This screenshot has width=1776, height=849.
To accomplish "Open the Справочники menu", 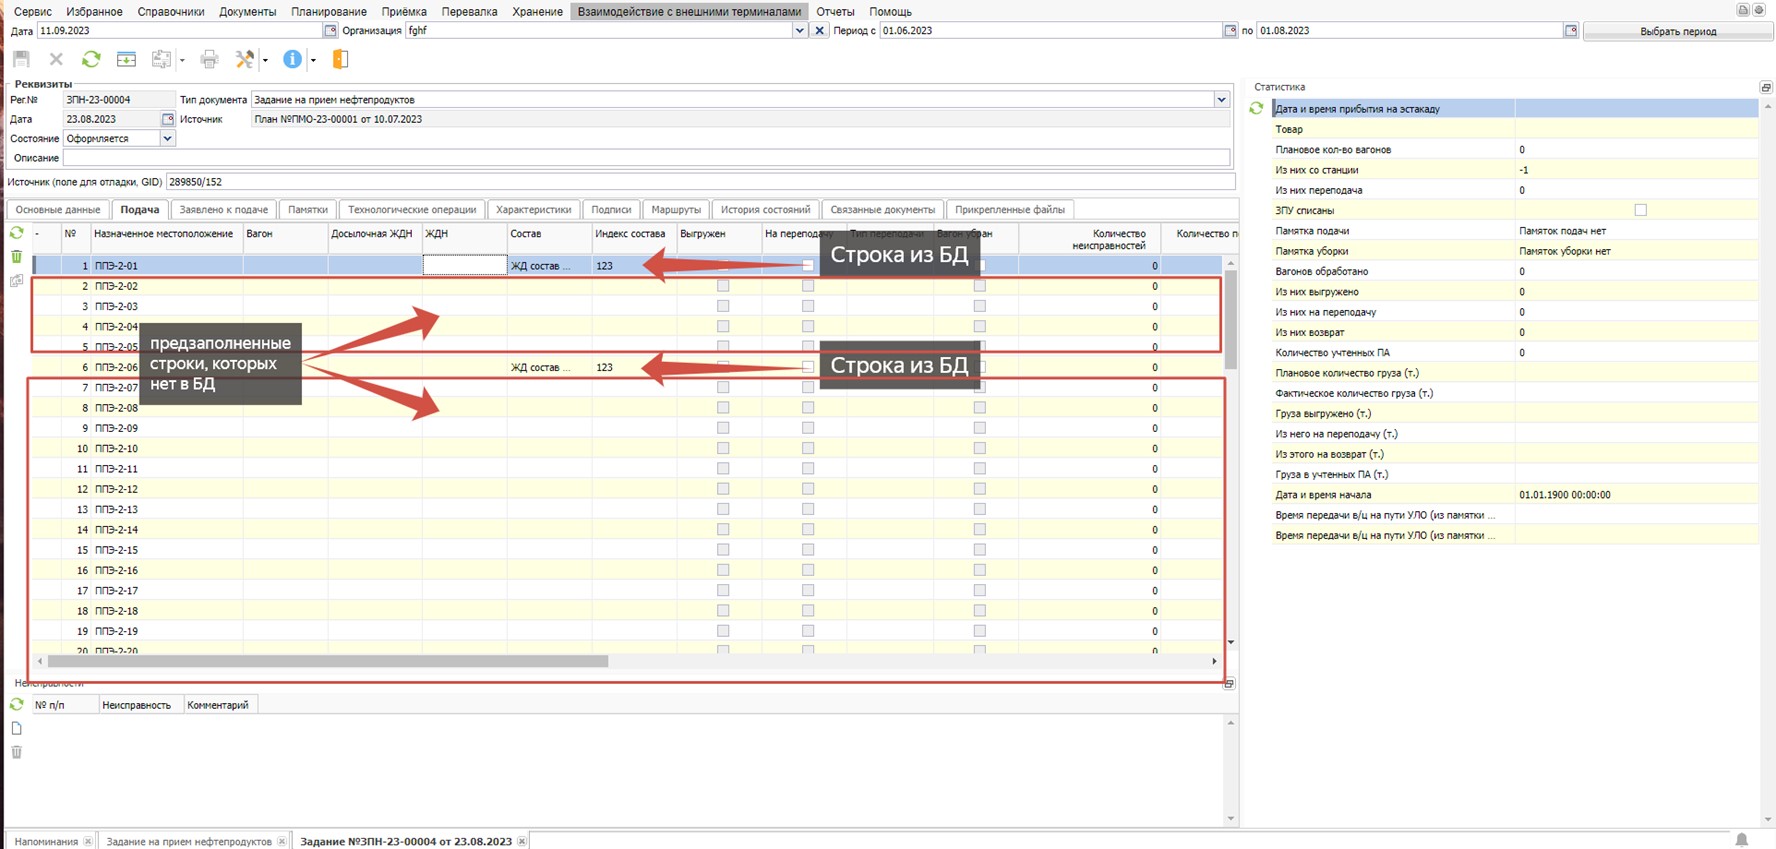I will click(170, 12).
